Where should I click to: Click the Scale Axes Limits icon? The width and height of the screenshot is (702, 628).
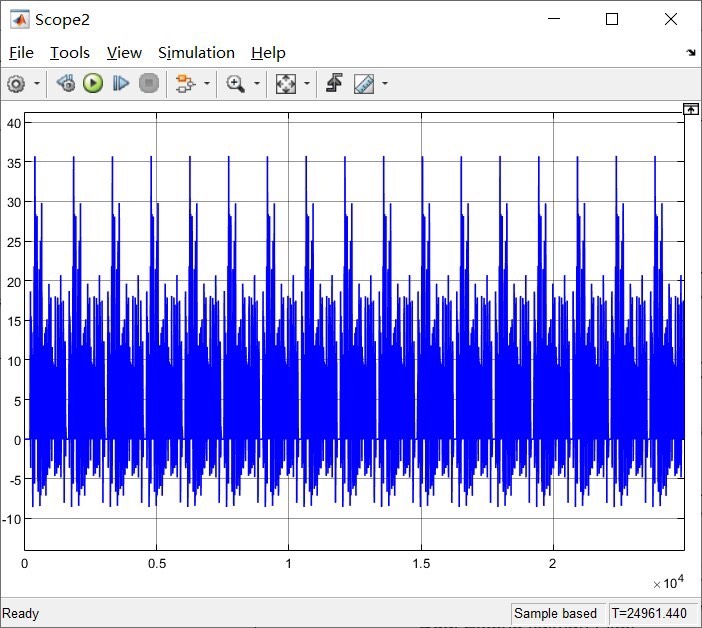click(286, 84)
